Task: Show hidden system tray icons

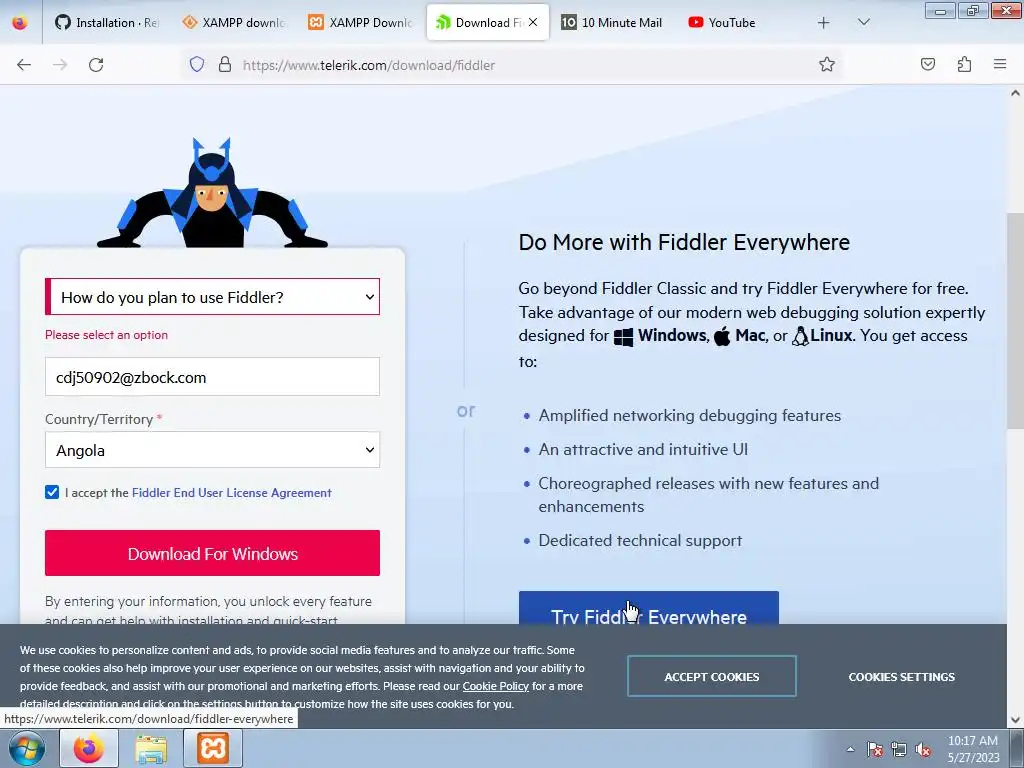Action: [x=850, y=749]
